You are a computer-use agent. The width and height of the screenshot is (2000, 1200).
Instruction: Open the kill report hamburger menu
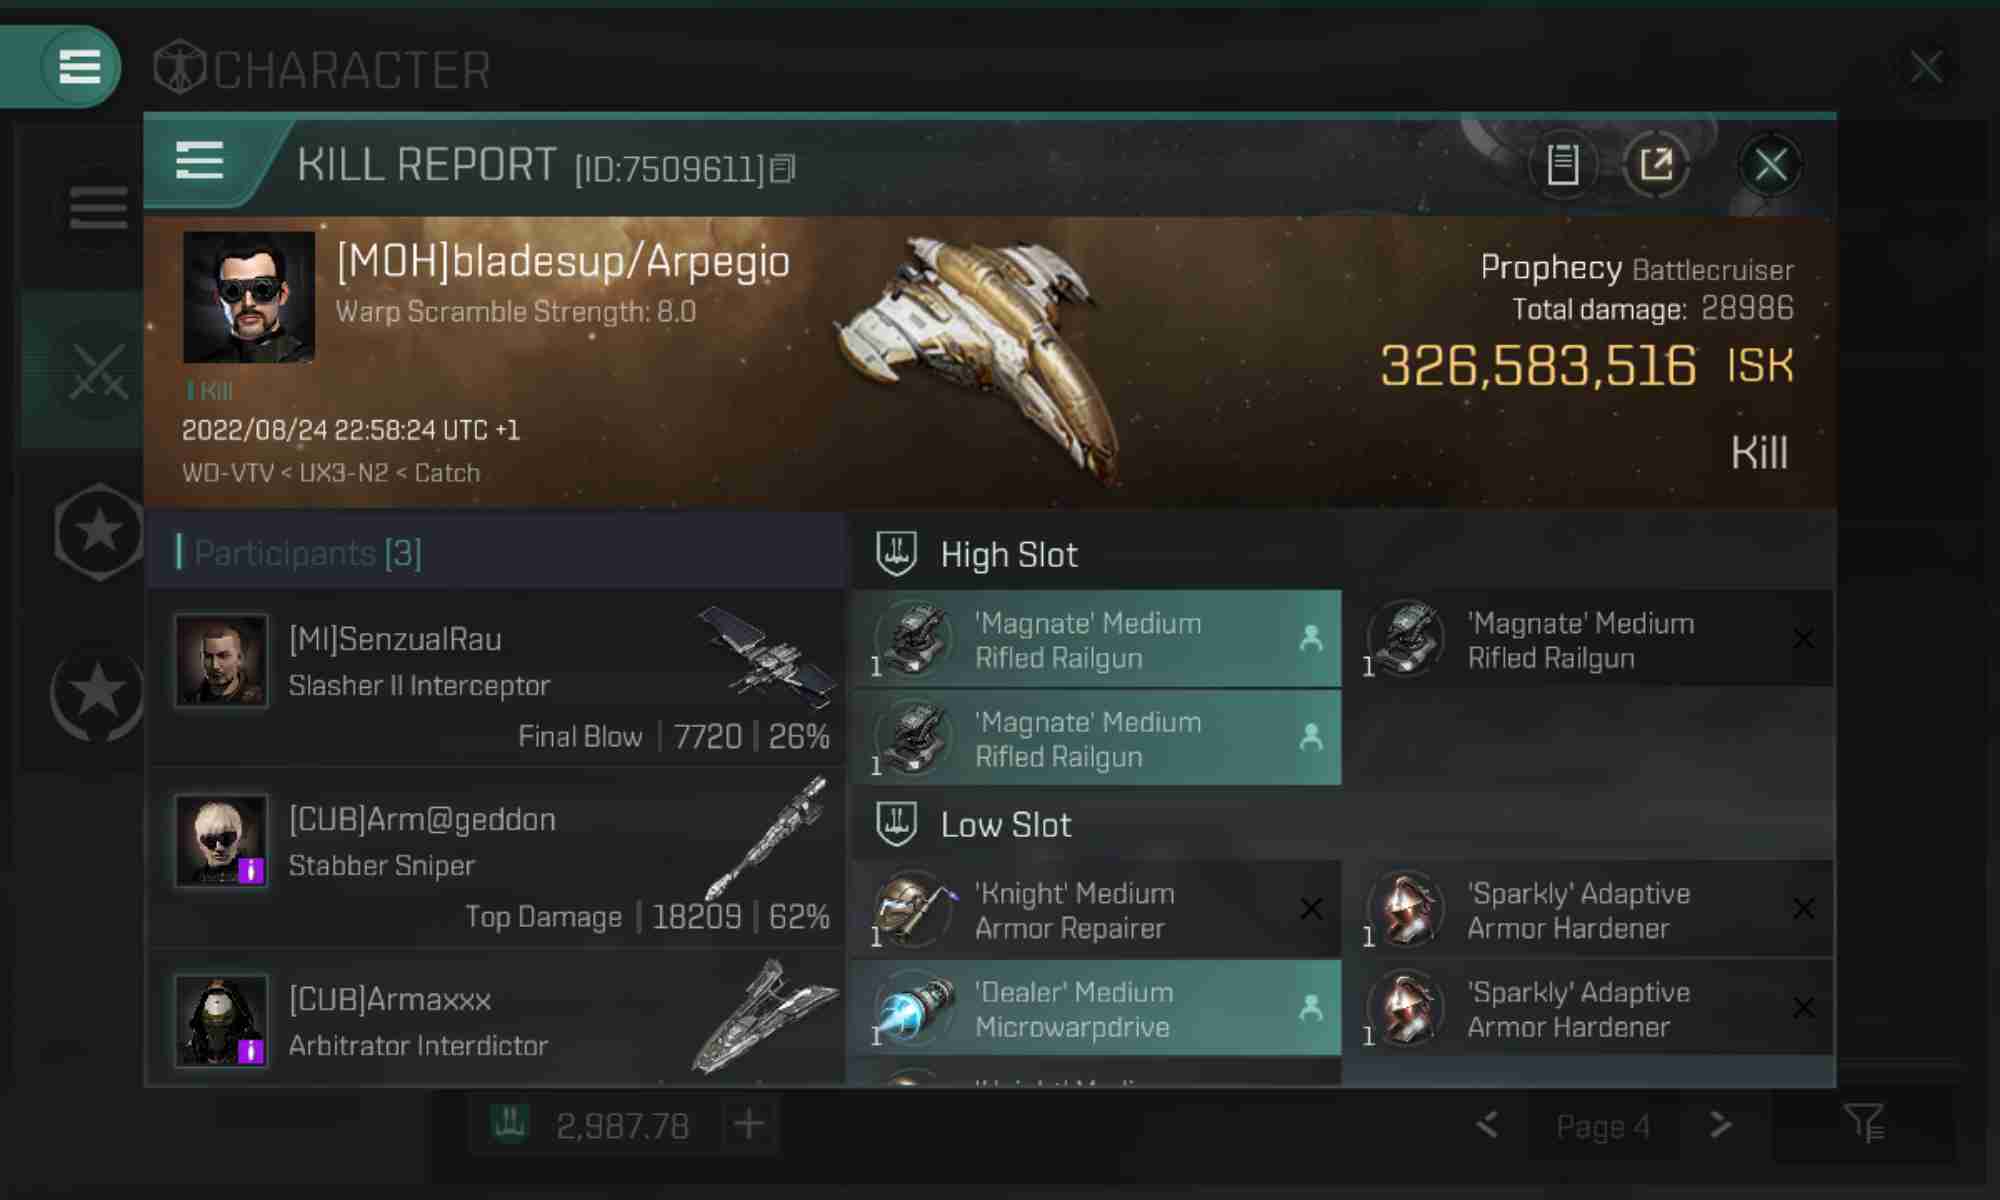click(199, 161)
